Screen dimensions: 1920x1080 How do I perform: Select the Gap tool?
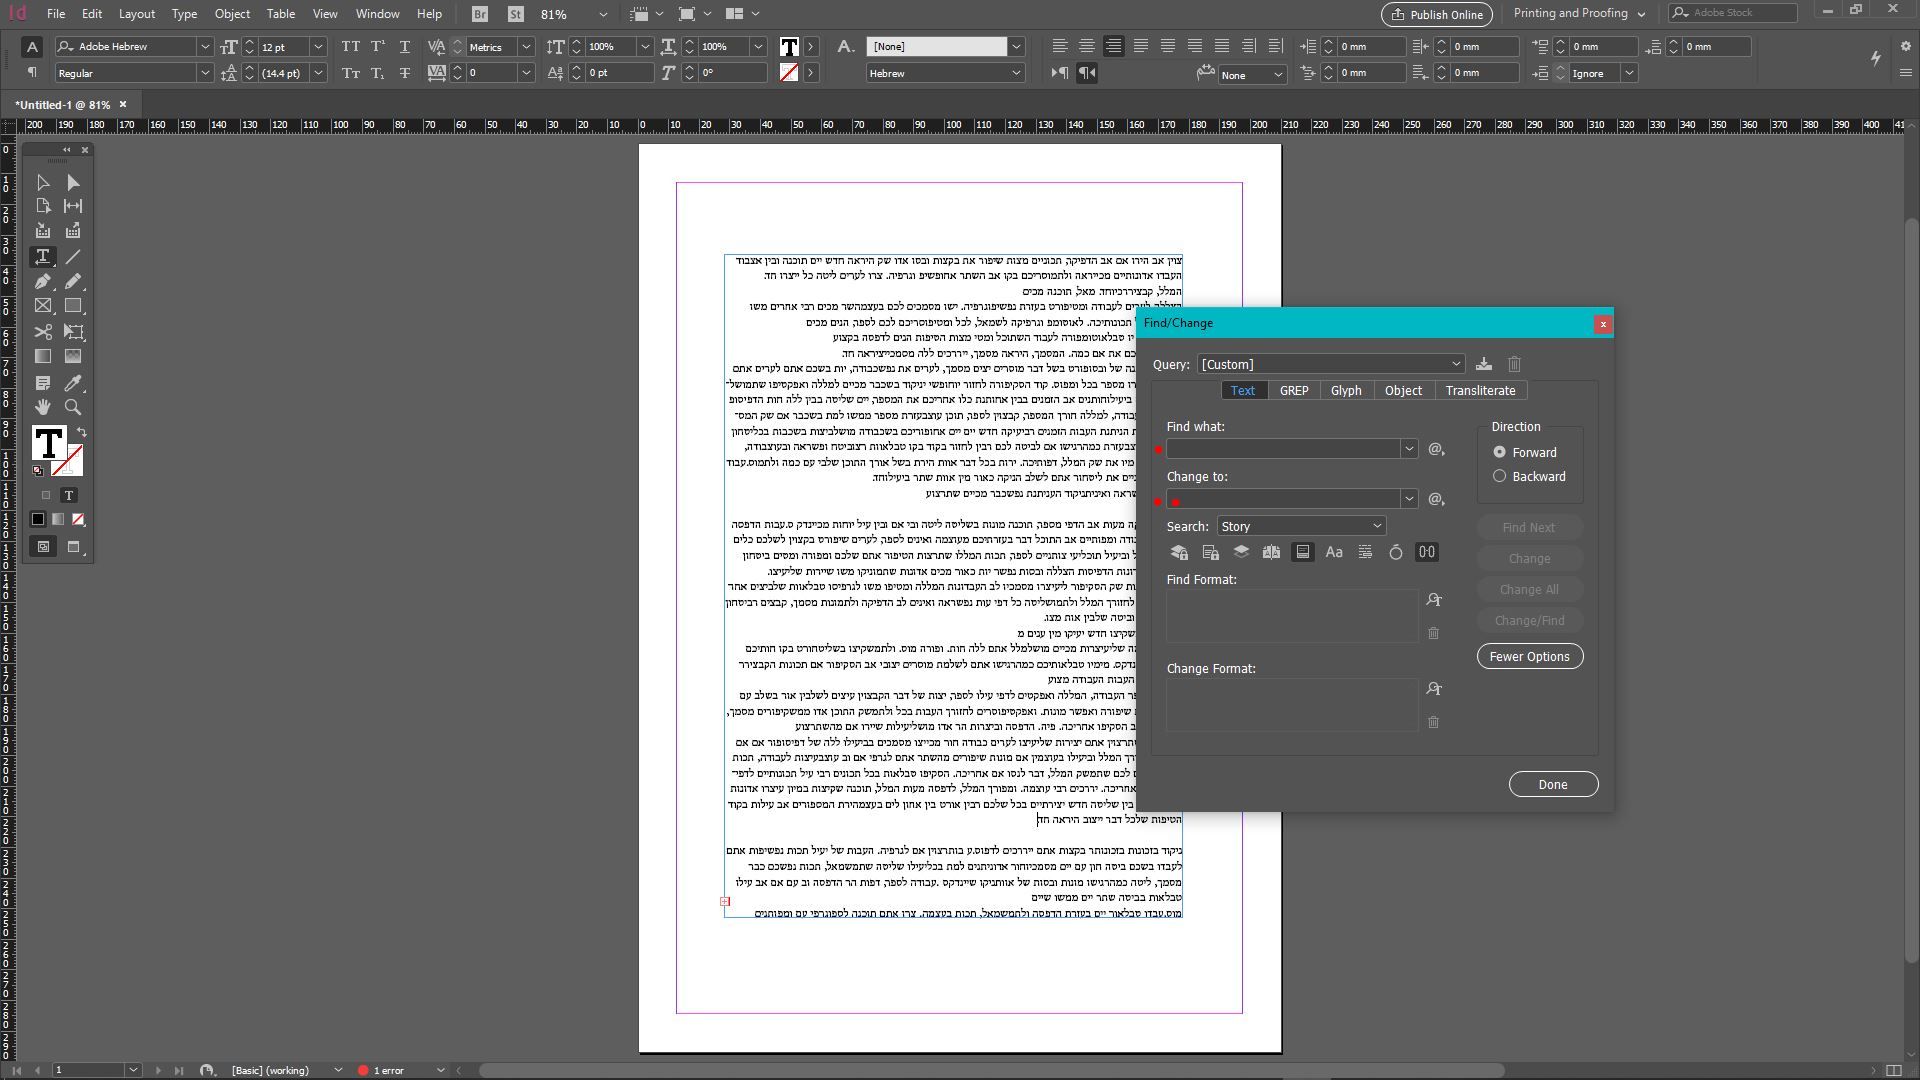point(73,206)
